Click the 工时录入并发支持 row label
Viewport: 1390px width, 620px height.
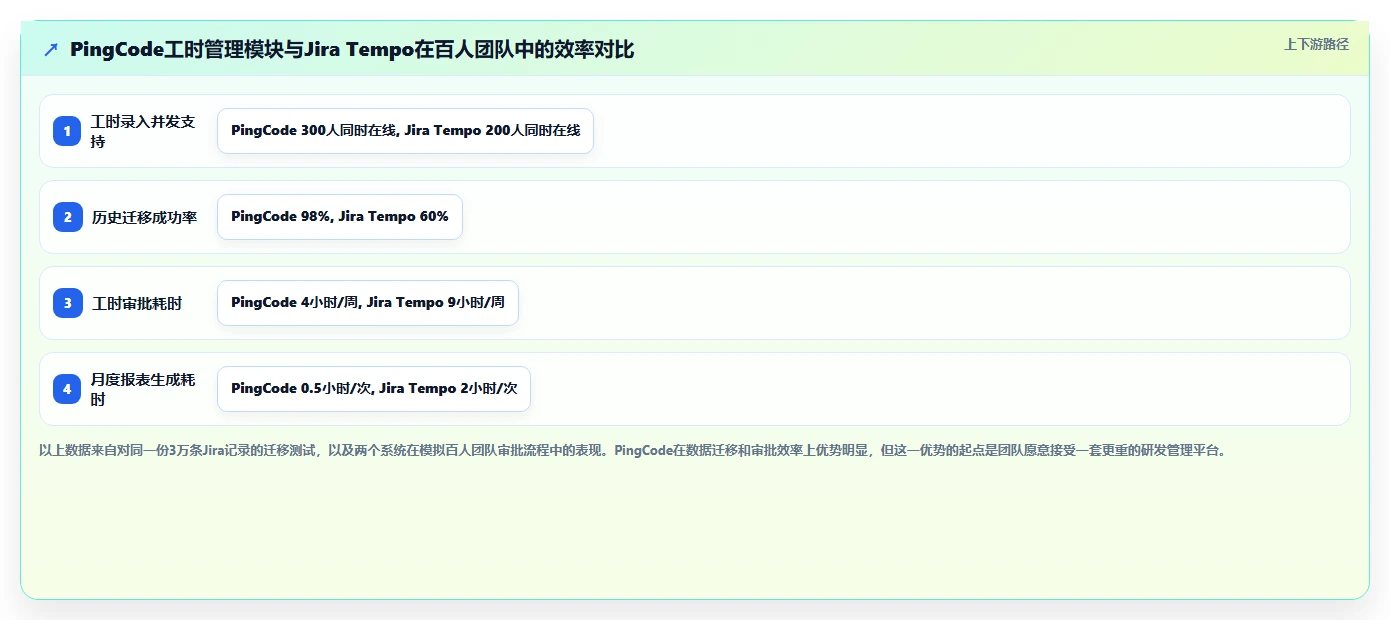pos(144,131)
